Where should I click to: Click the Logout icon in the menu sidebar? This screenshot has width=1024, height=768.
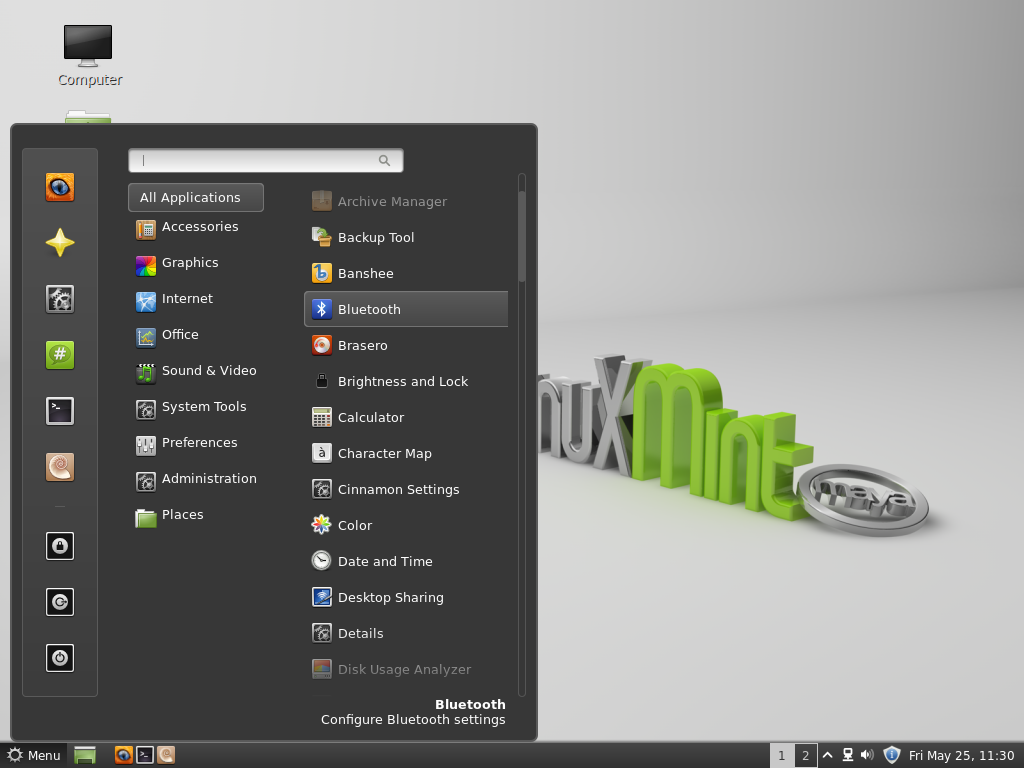[x=59, y=601]
